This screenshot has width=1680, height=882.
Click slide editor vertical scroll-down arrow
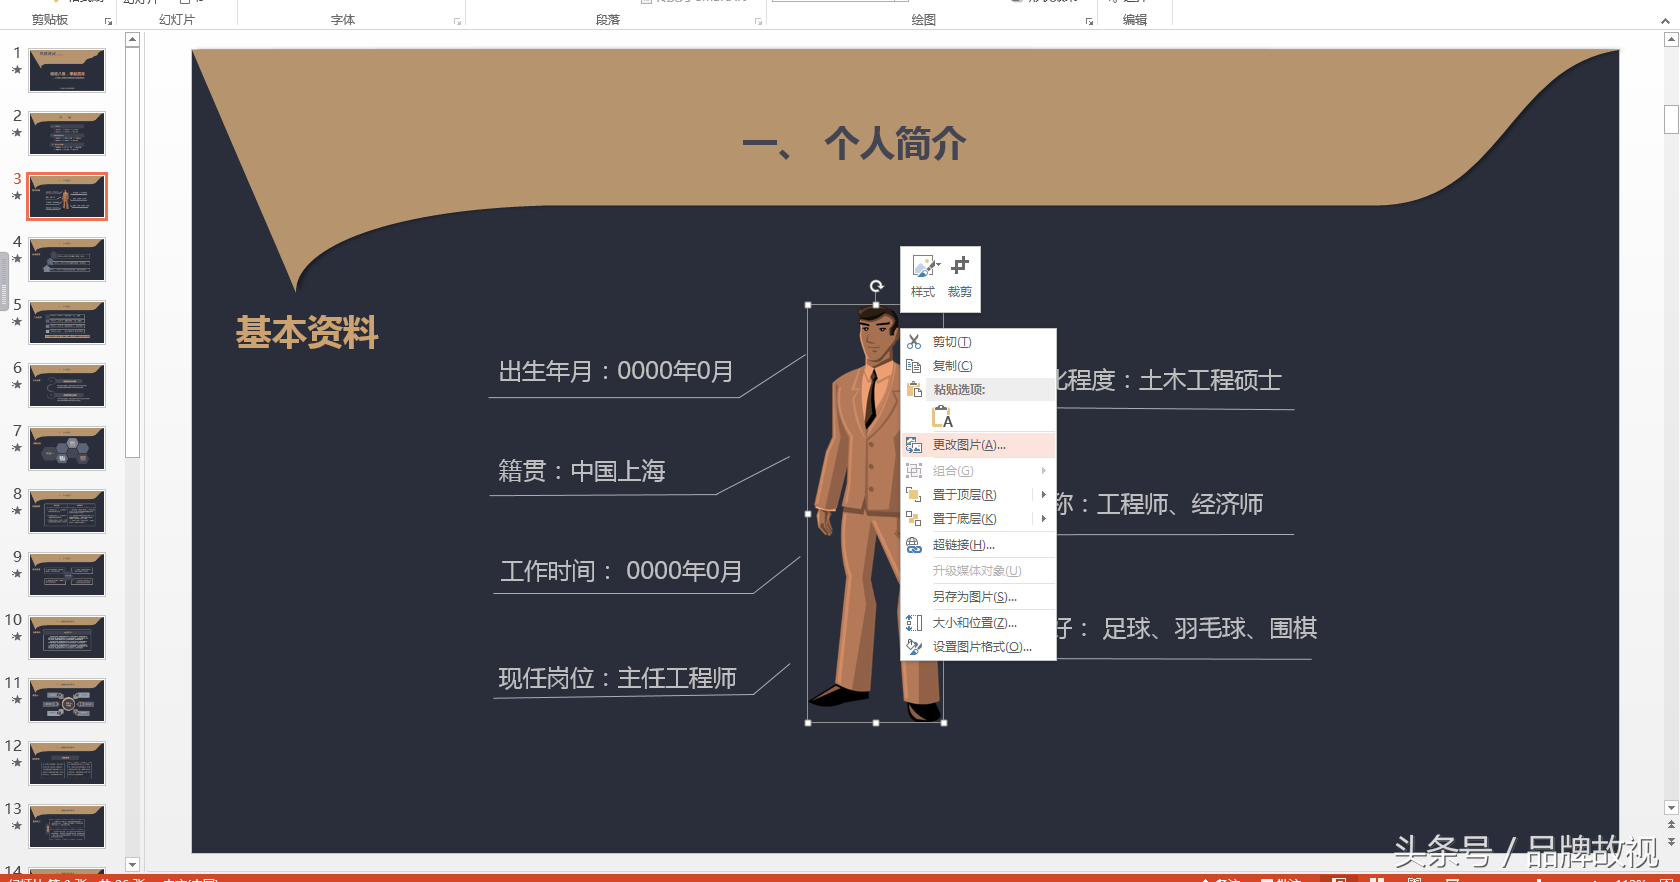click(1671, 808)
